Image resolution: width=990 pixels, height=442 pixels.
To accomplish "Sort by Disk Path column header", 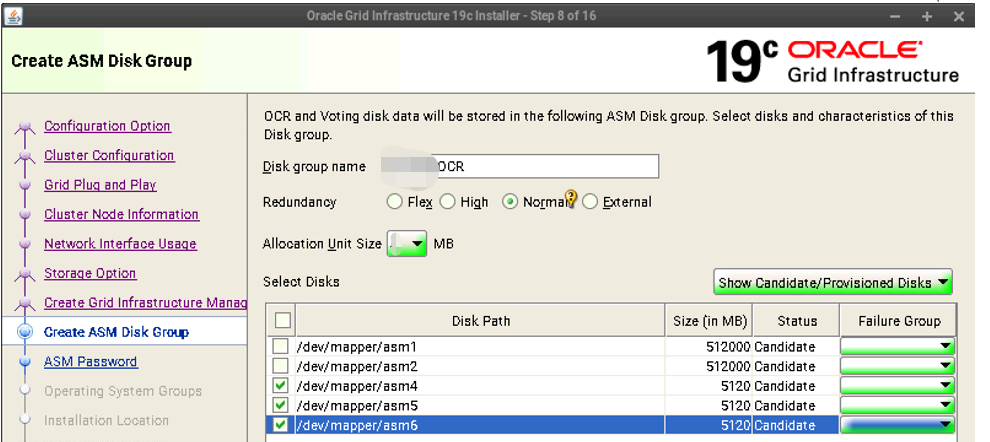I will [480, 321].
